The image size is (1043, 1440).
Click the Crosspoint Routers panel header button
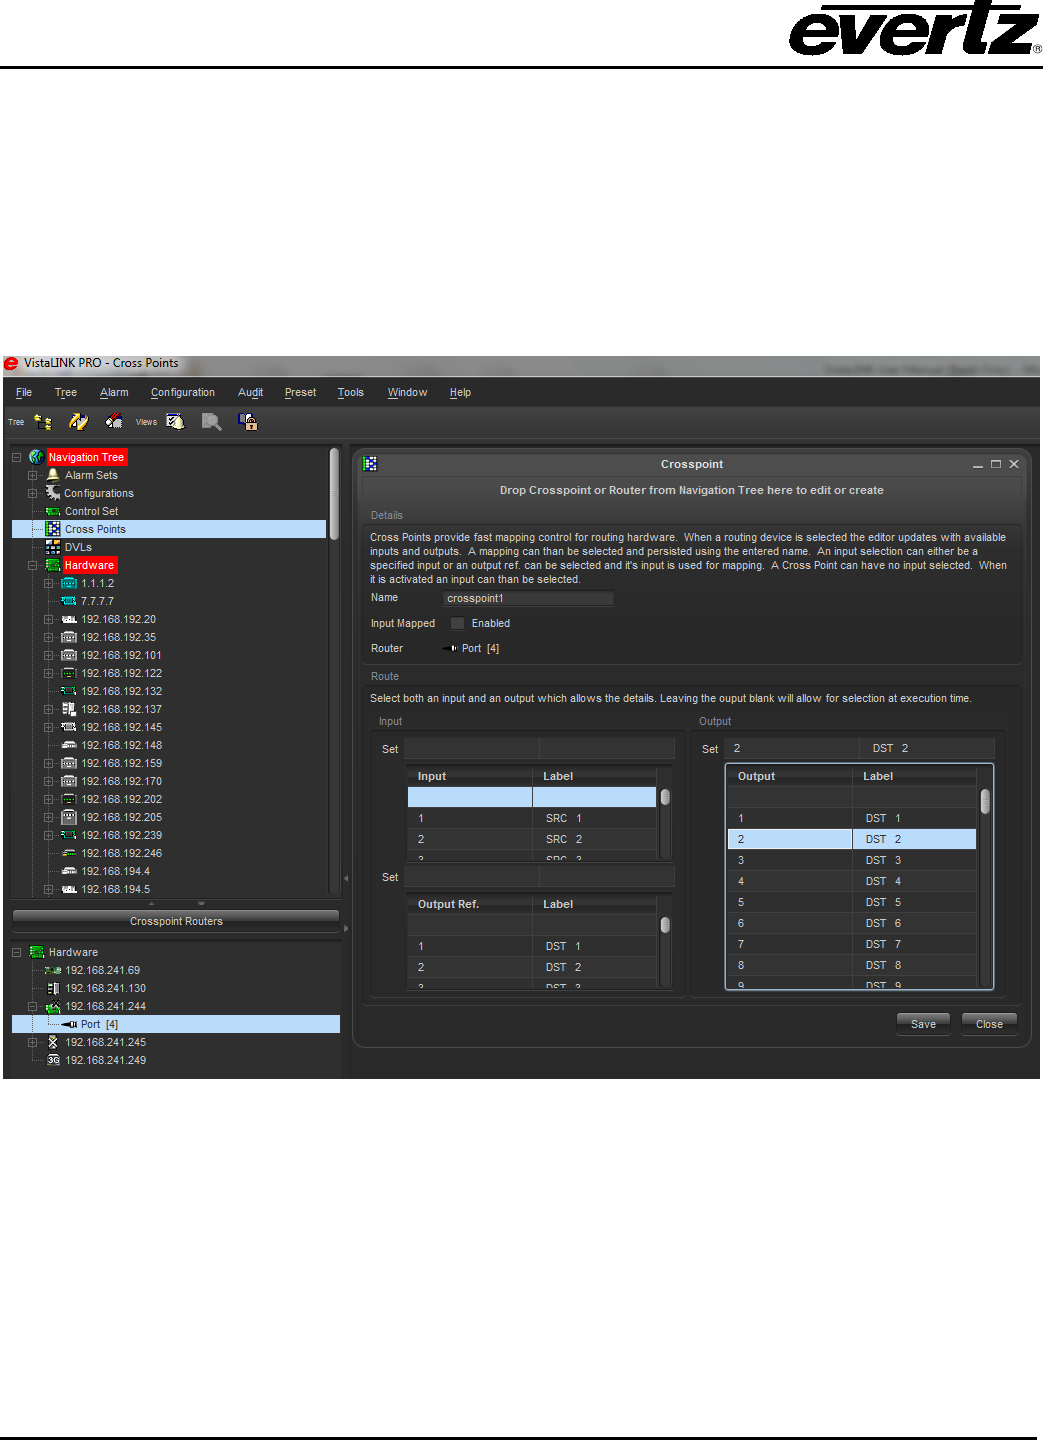pyautogui.click(x=176, y=921)
